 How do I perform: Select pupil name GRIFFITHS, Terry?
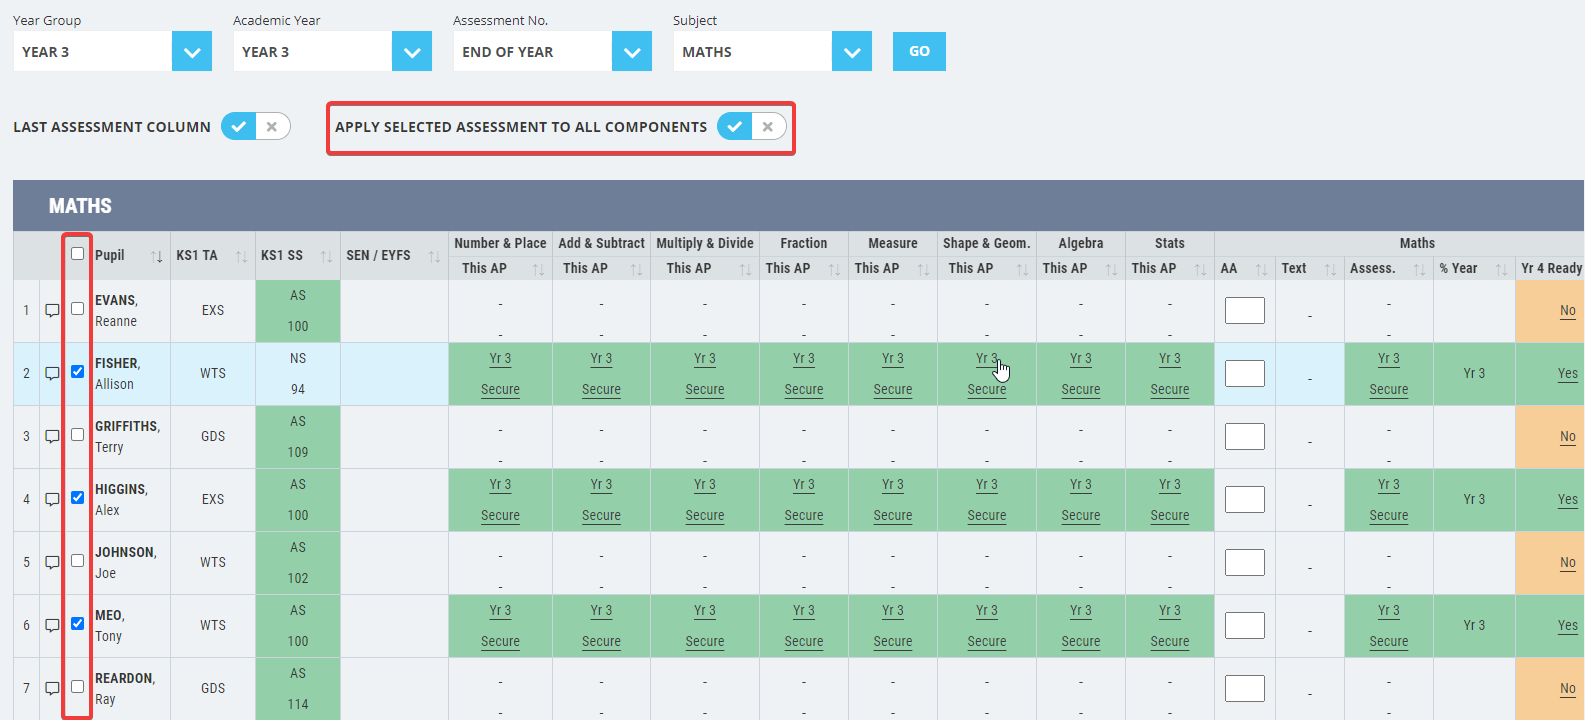coord(127,437)
